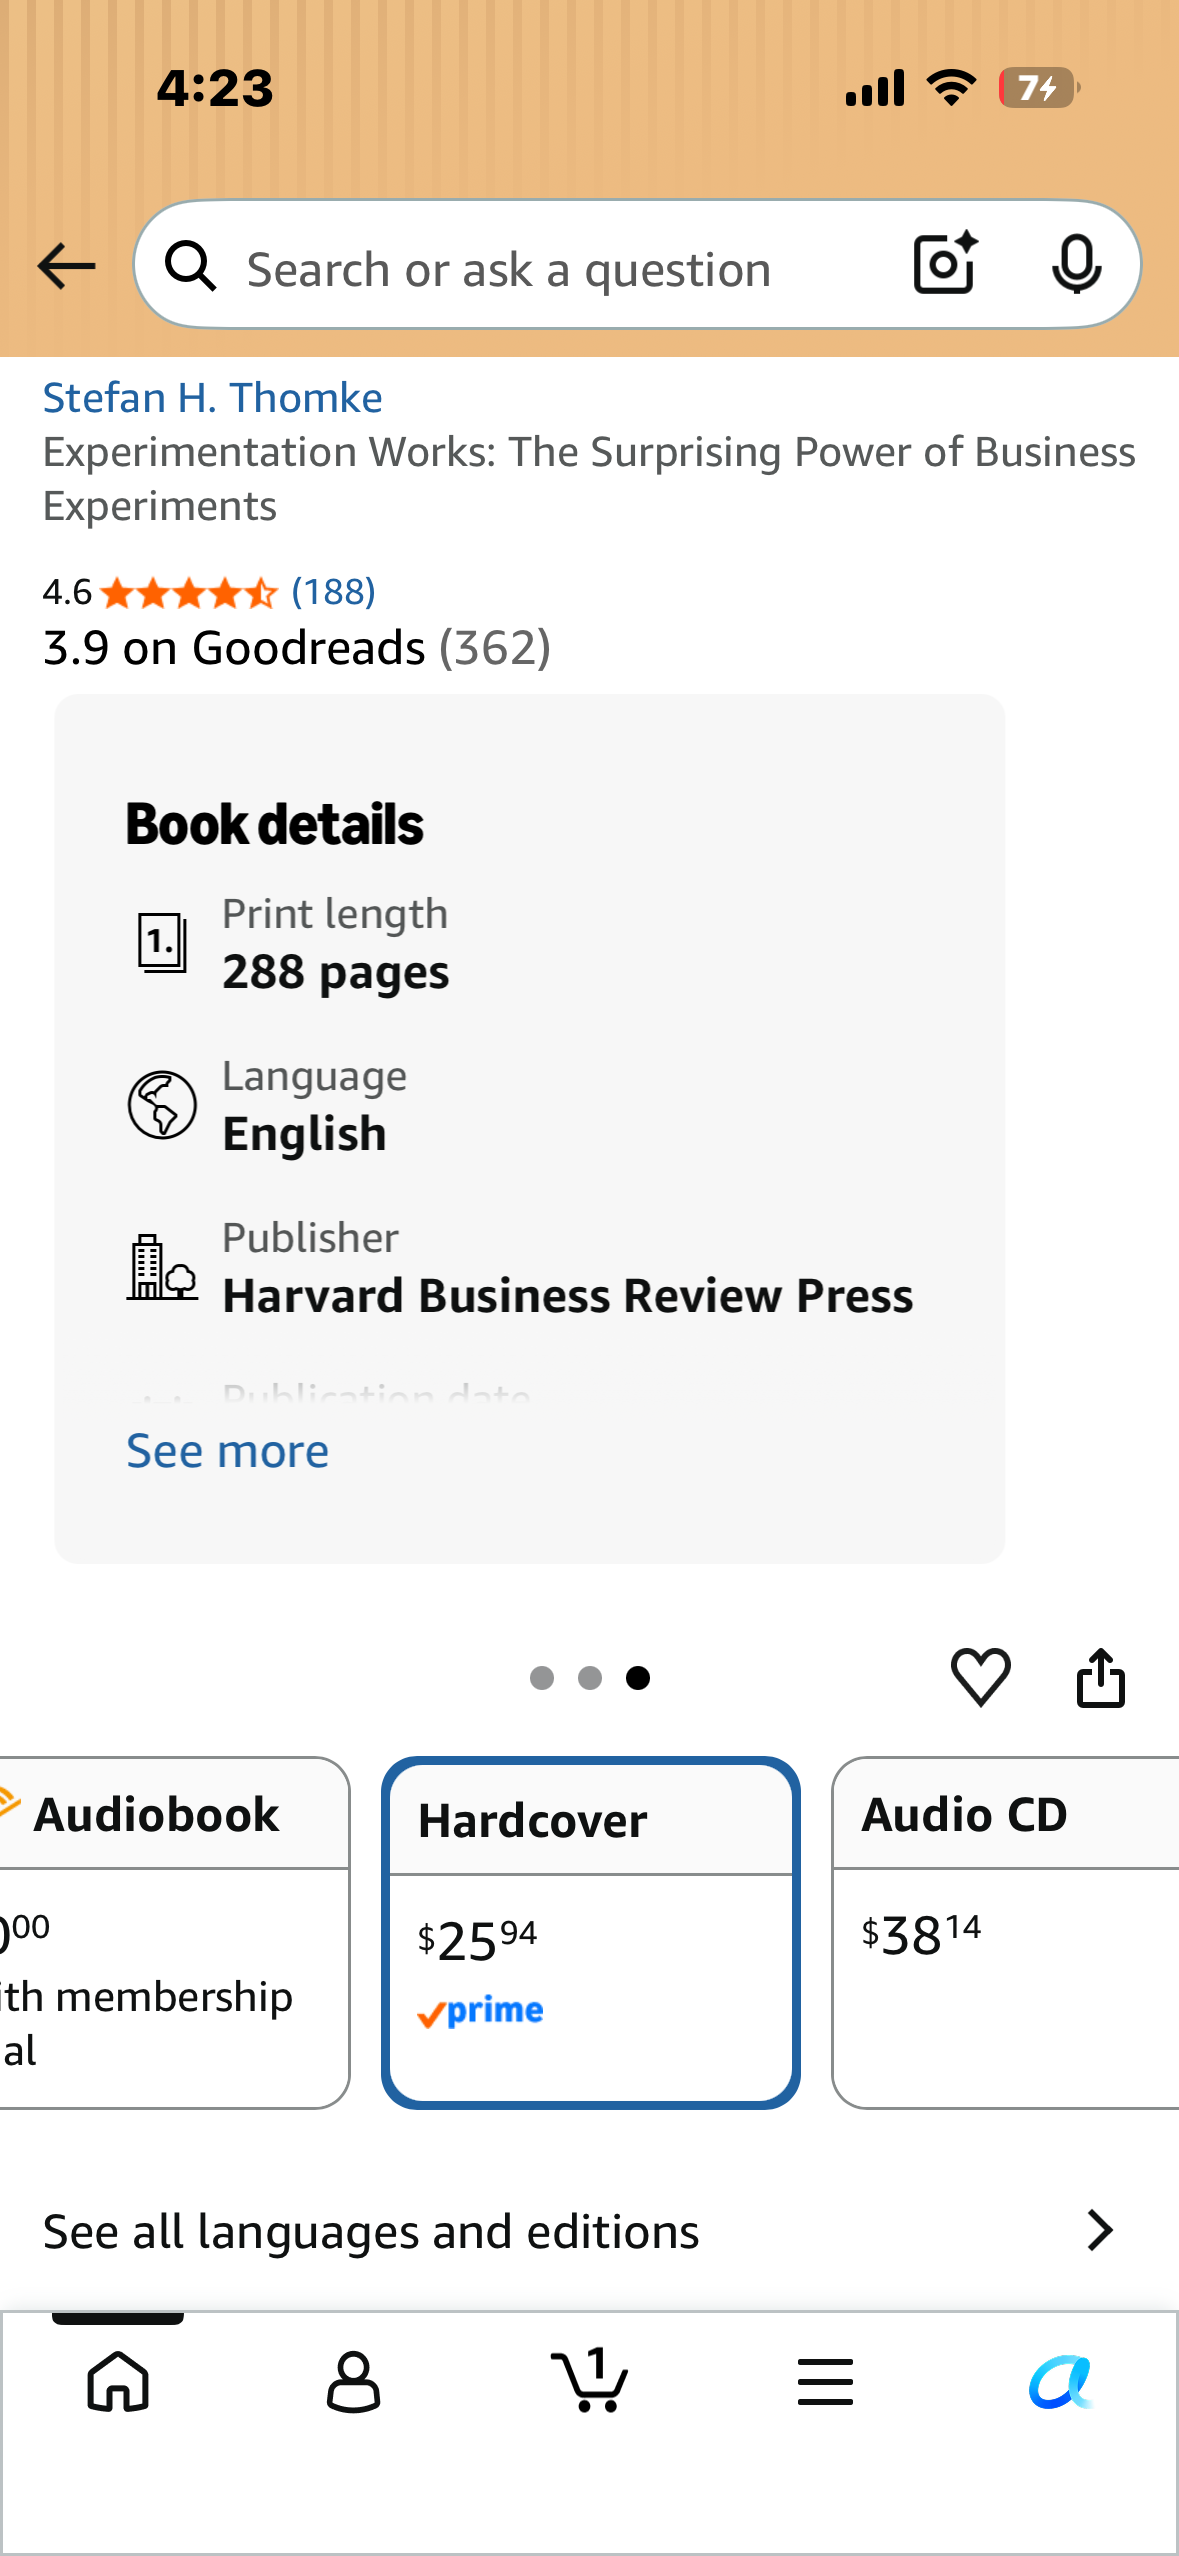Tap the Wi-Fi status icon
The height and width of the screenshot is (2556, 1179).
[x=952, y=88]
